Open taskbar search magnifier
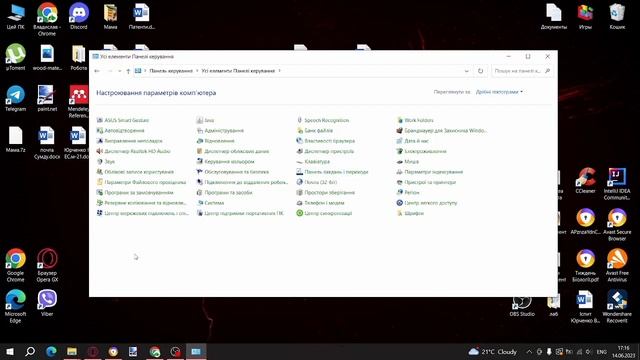Viewport: 640px width, 360px height. click(30, 351)
